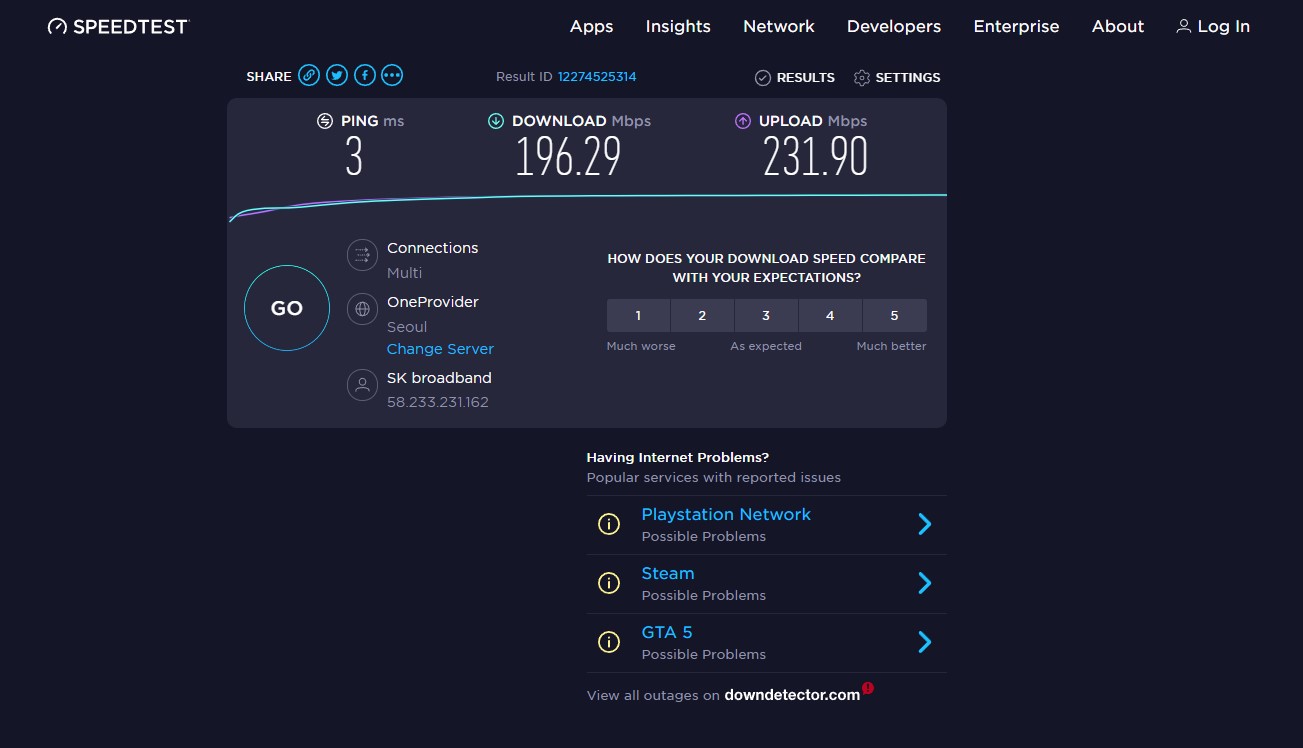Click the downdetector red alert badge

coord(868,688)
